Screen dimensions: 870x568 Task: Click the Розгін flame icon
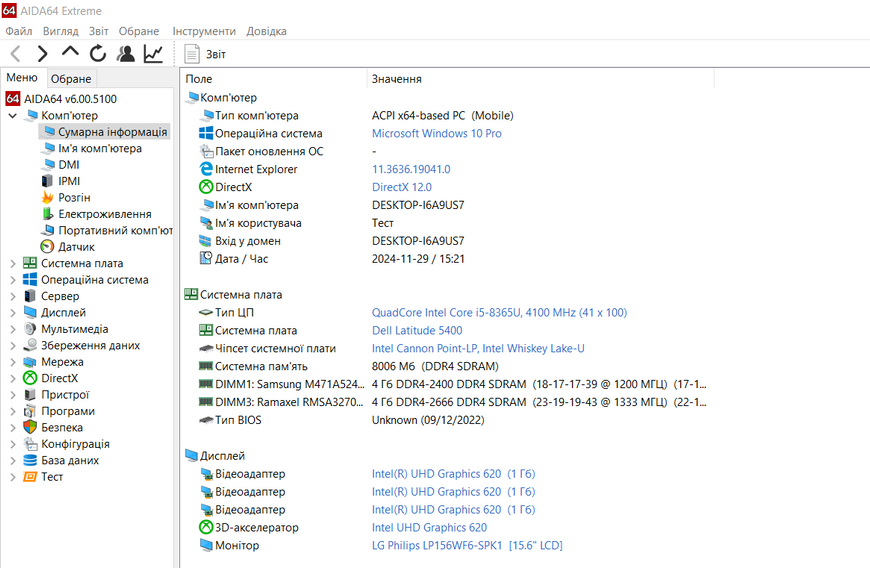(x=48, y=197)
